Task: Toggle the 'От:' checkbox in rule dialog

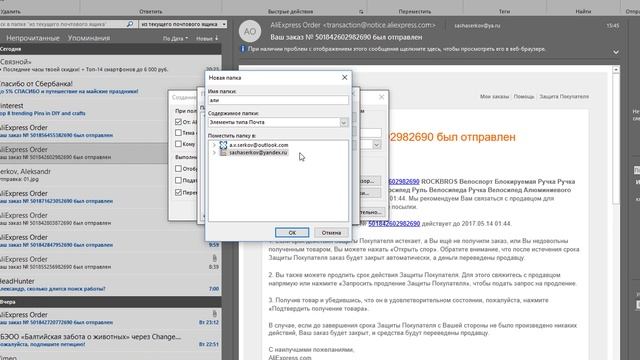Action: tap(178, 122)
